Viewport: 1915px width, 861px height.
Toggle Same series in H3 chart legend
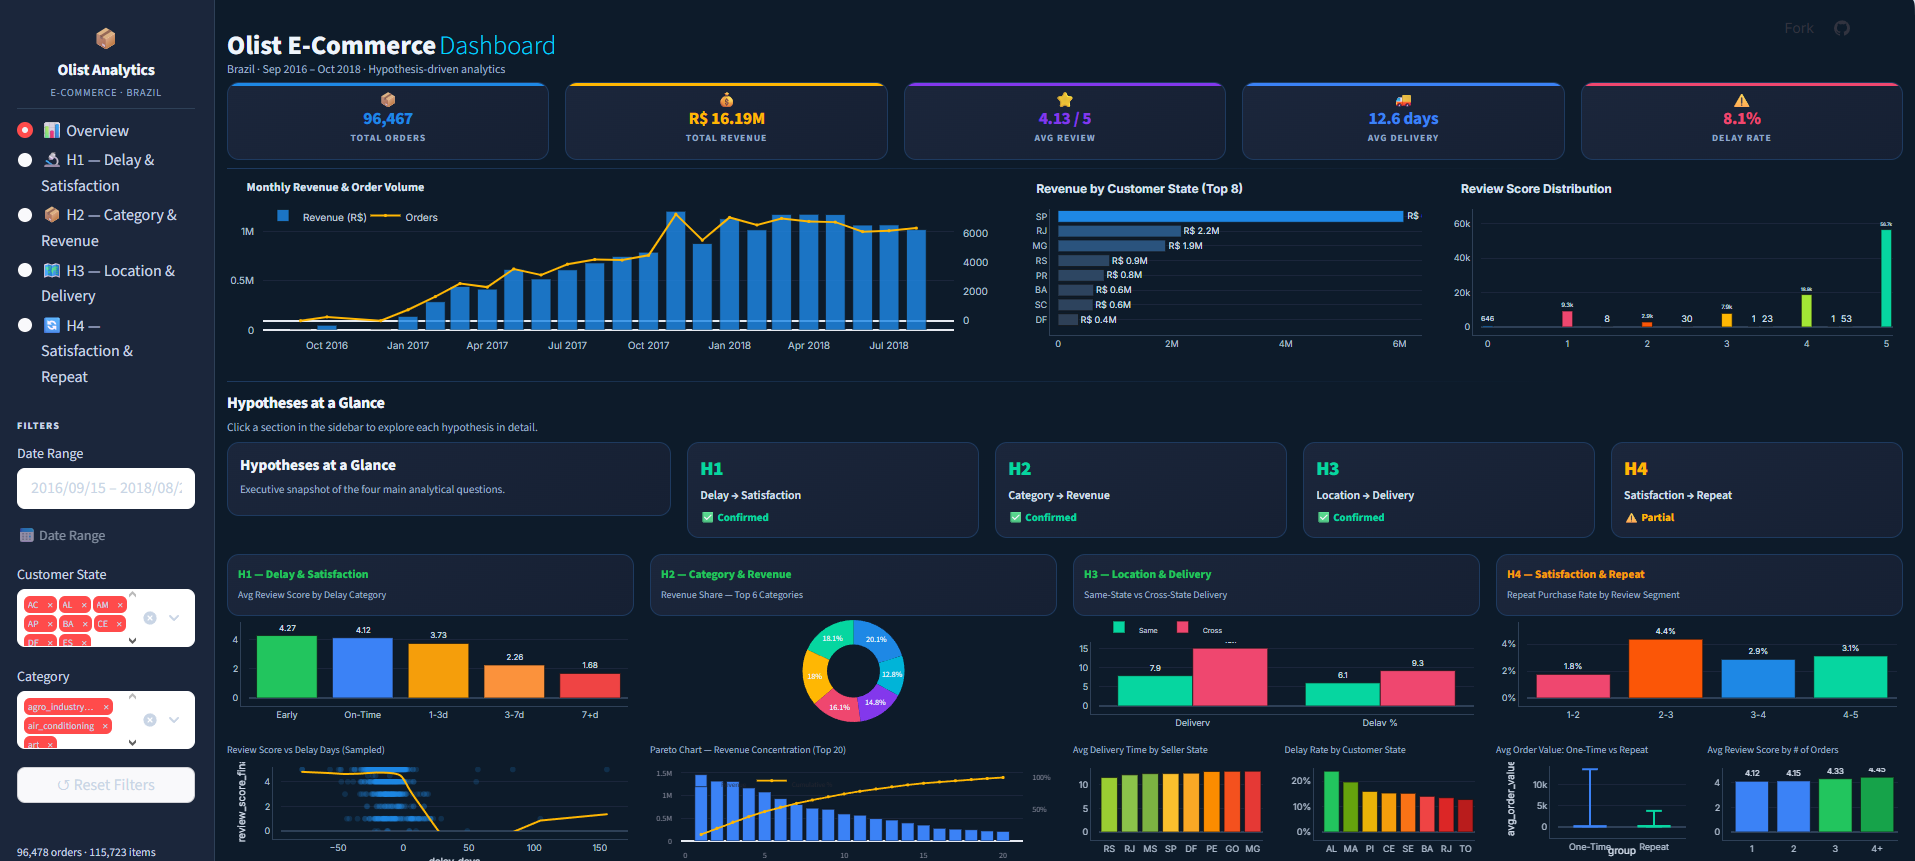click(1136, 629)
